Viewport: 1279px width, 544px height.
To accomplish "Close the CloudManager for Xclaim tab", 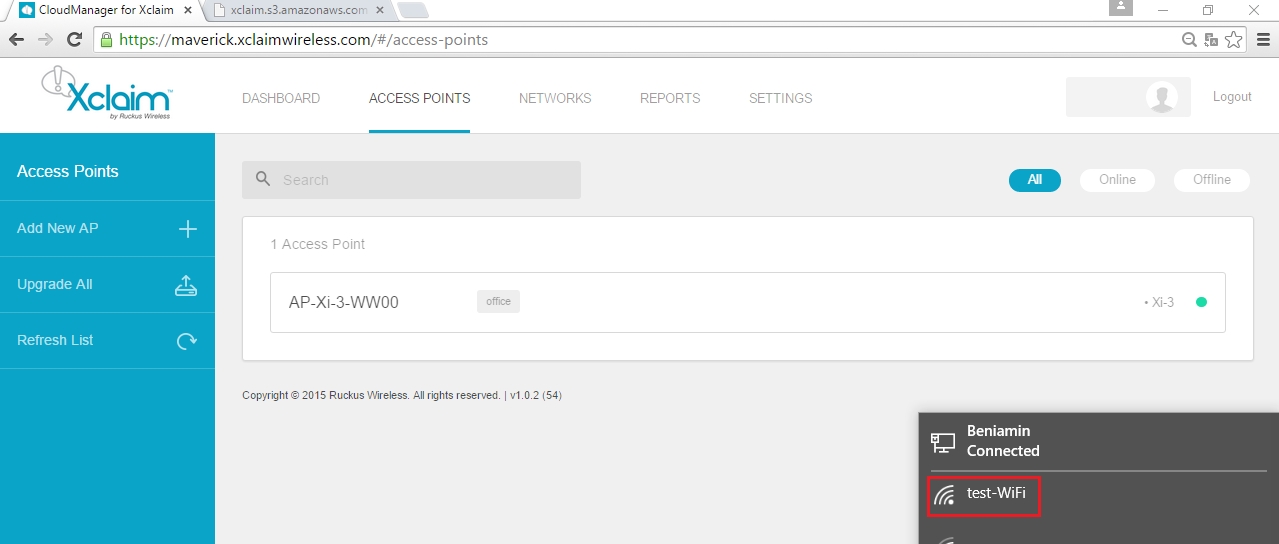I will point(188,10).
